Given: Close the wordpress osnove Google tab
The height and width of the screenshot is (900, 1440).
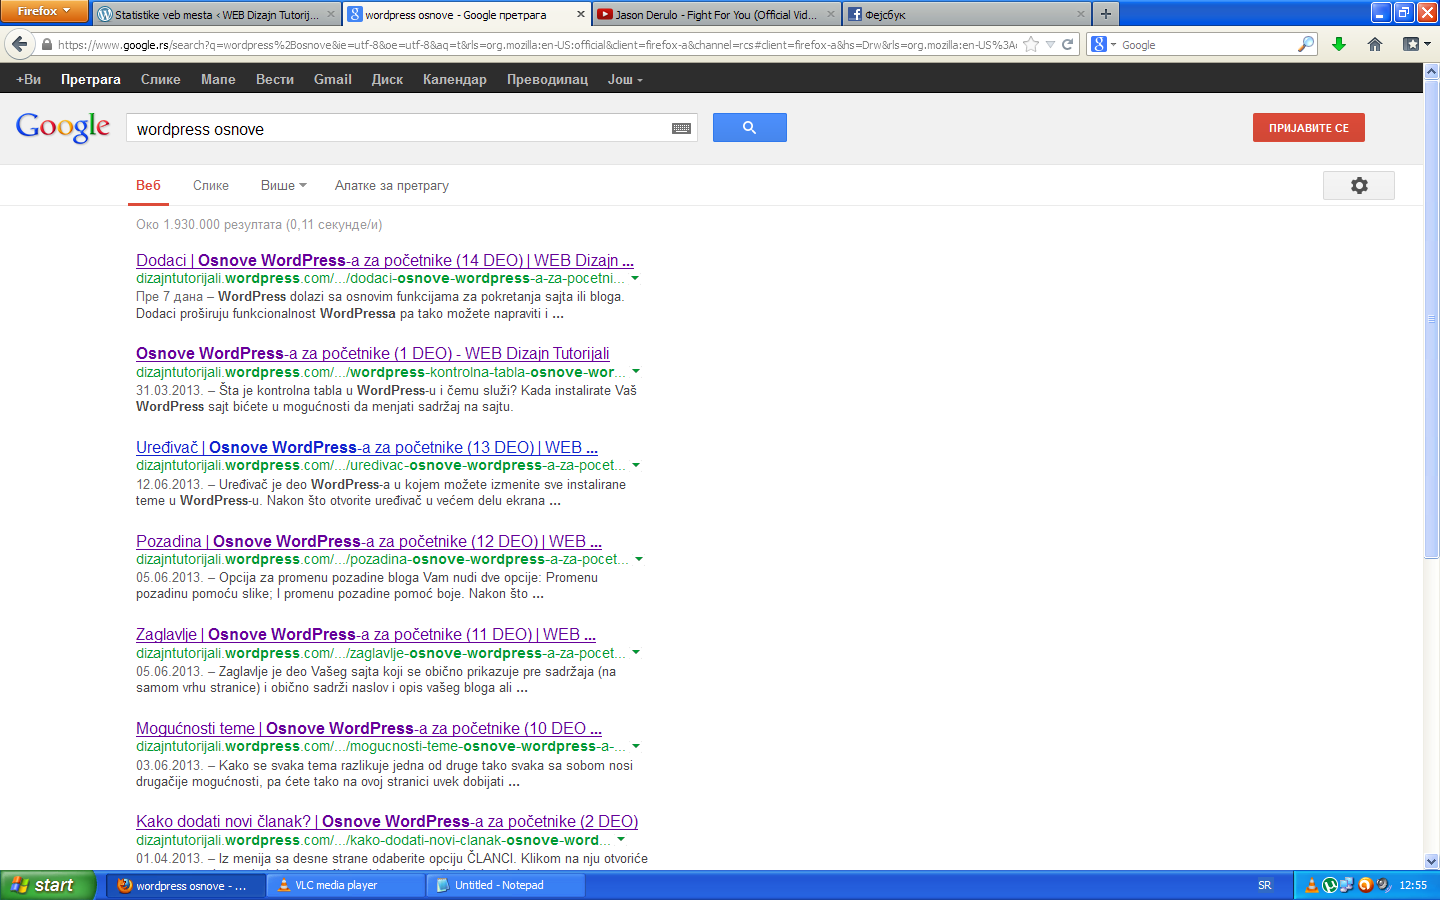Looking at the screenshot, I should [x=580, y=14].
